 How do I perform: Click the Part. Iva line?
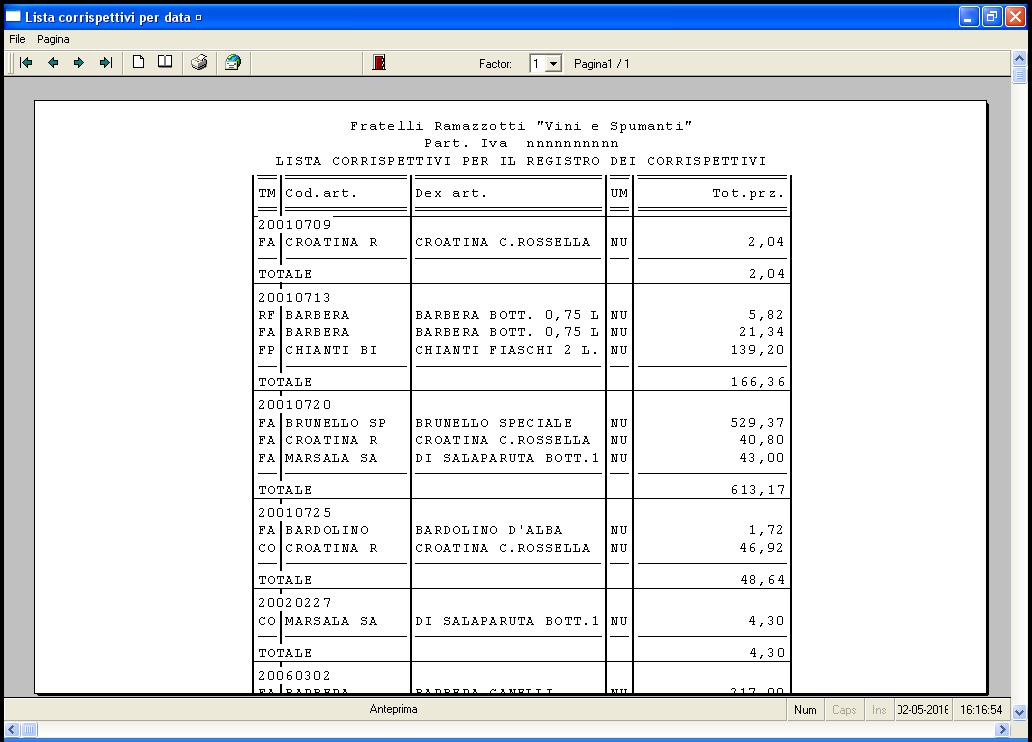pos(521,143)
